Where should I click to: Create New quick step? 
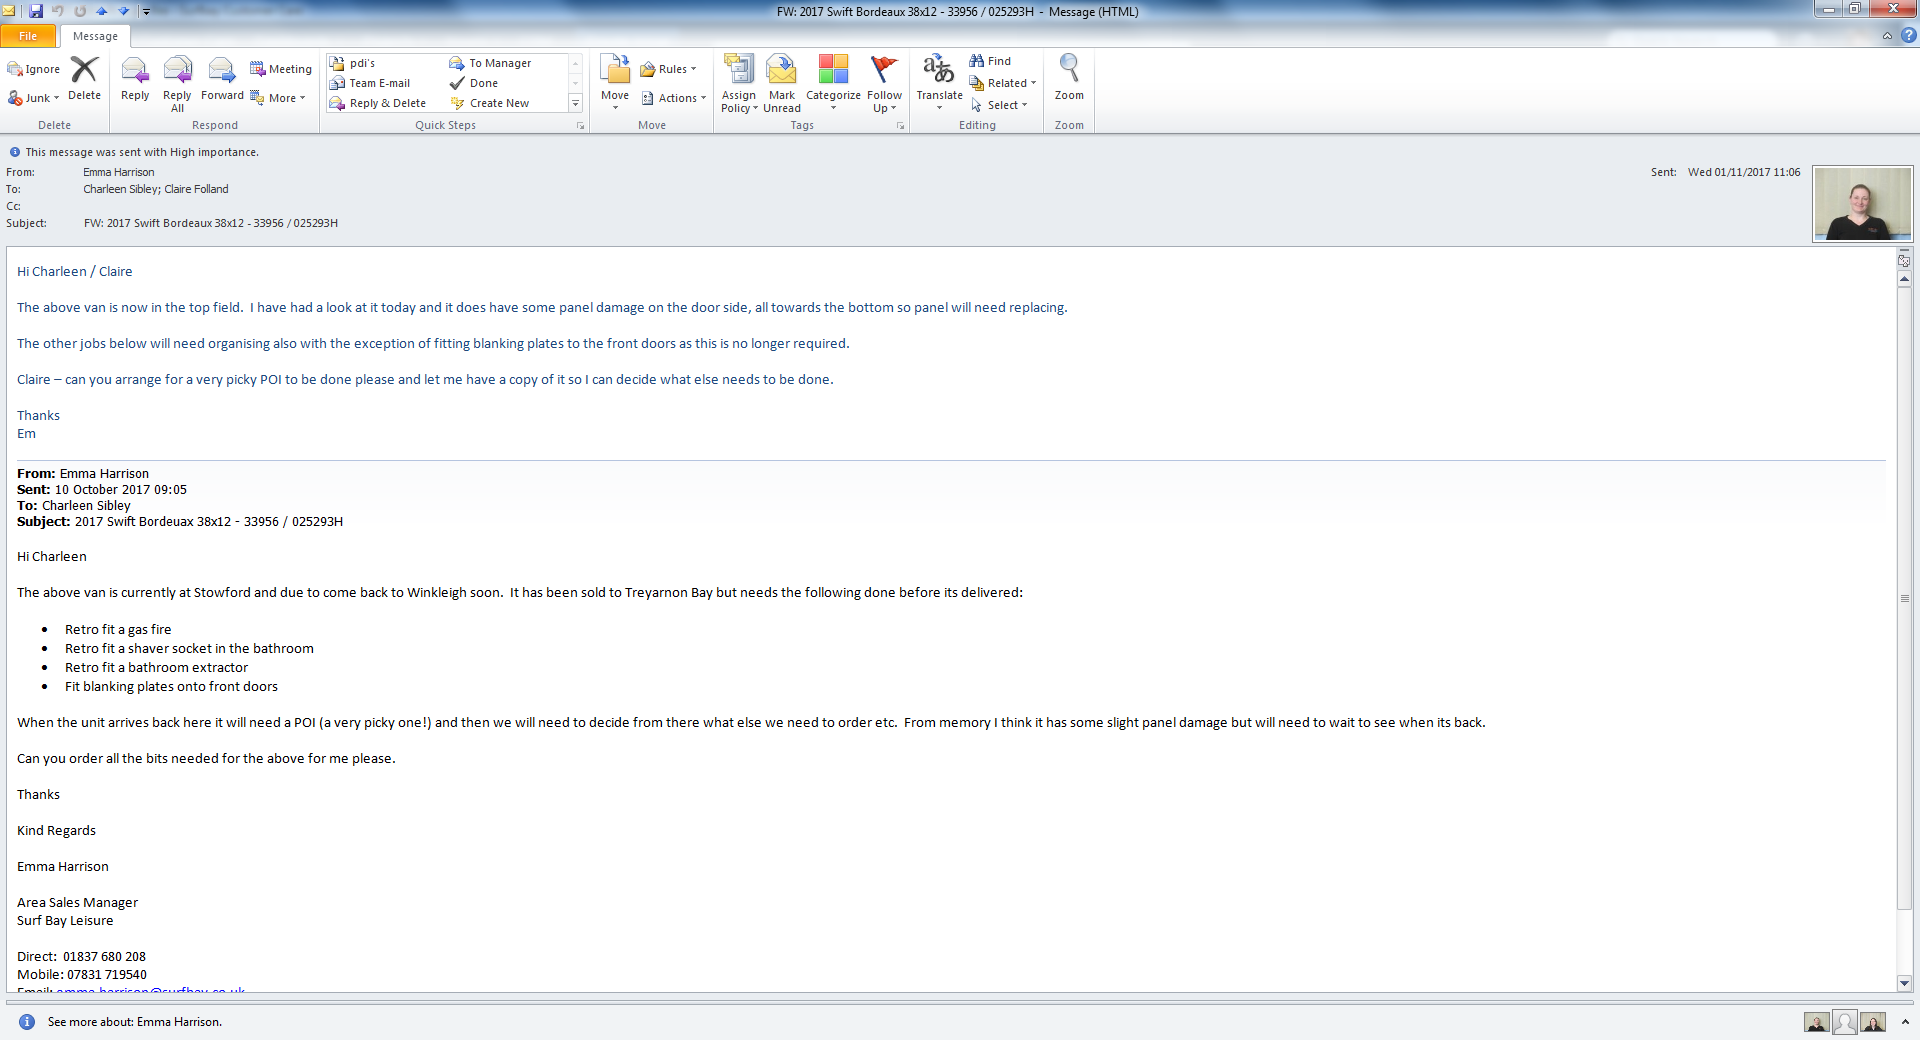tap(490, 103)
